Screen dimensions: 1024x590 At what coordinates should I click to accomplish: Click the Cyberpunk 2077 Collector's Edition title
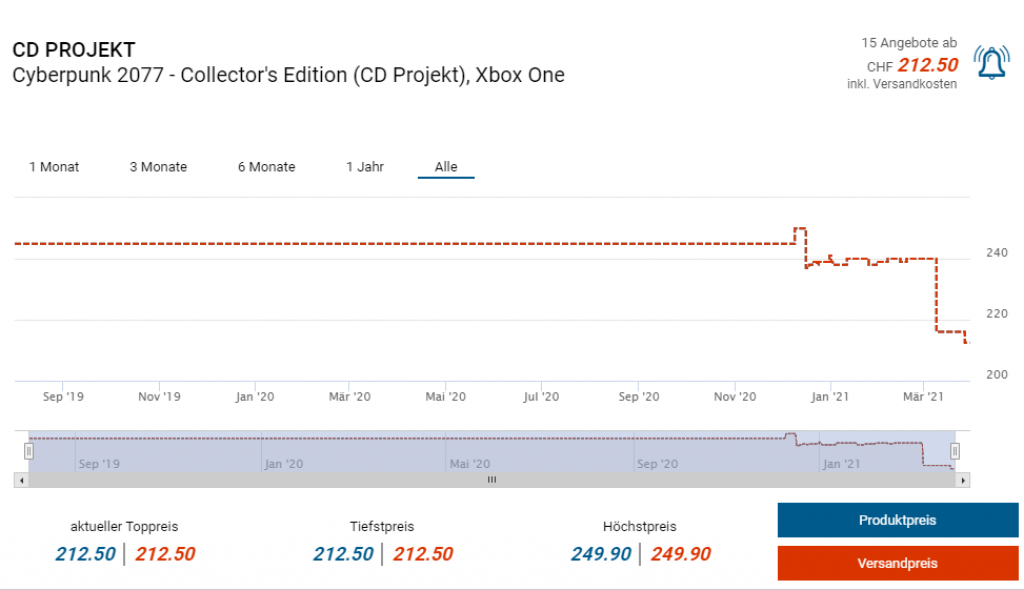click(288, 76)
